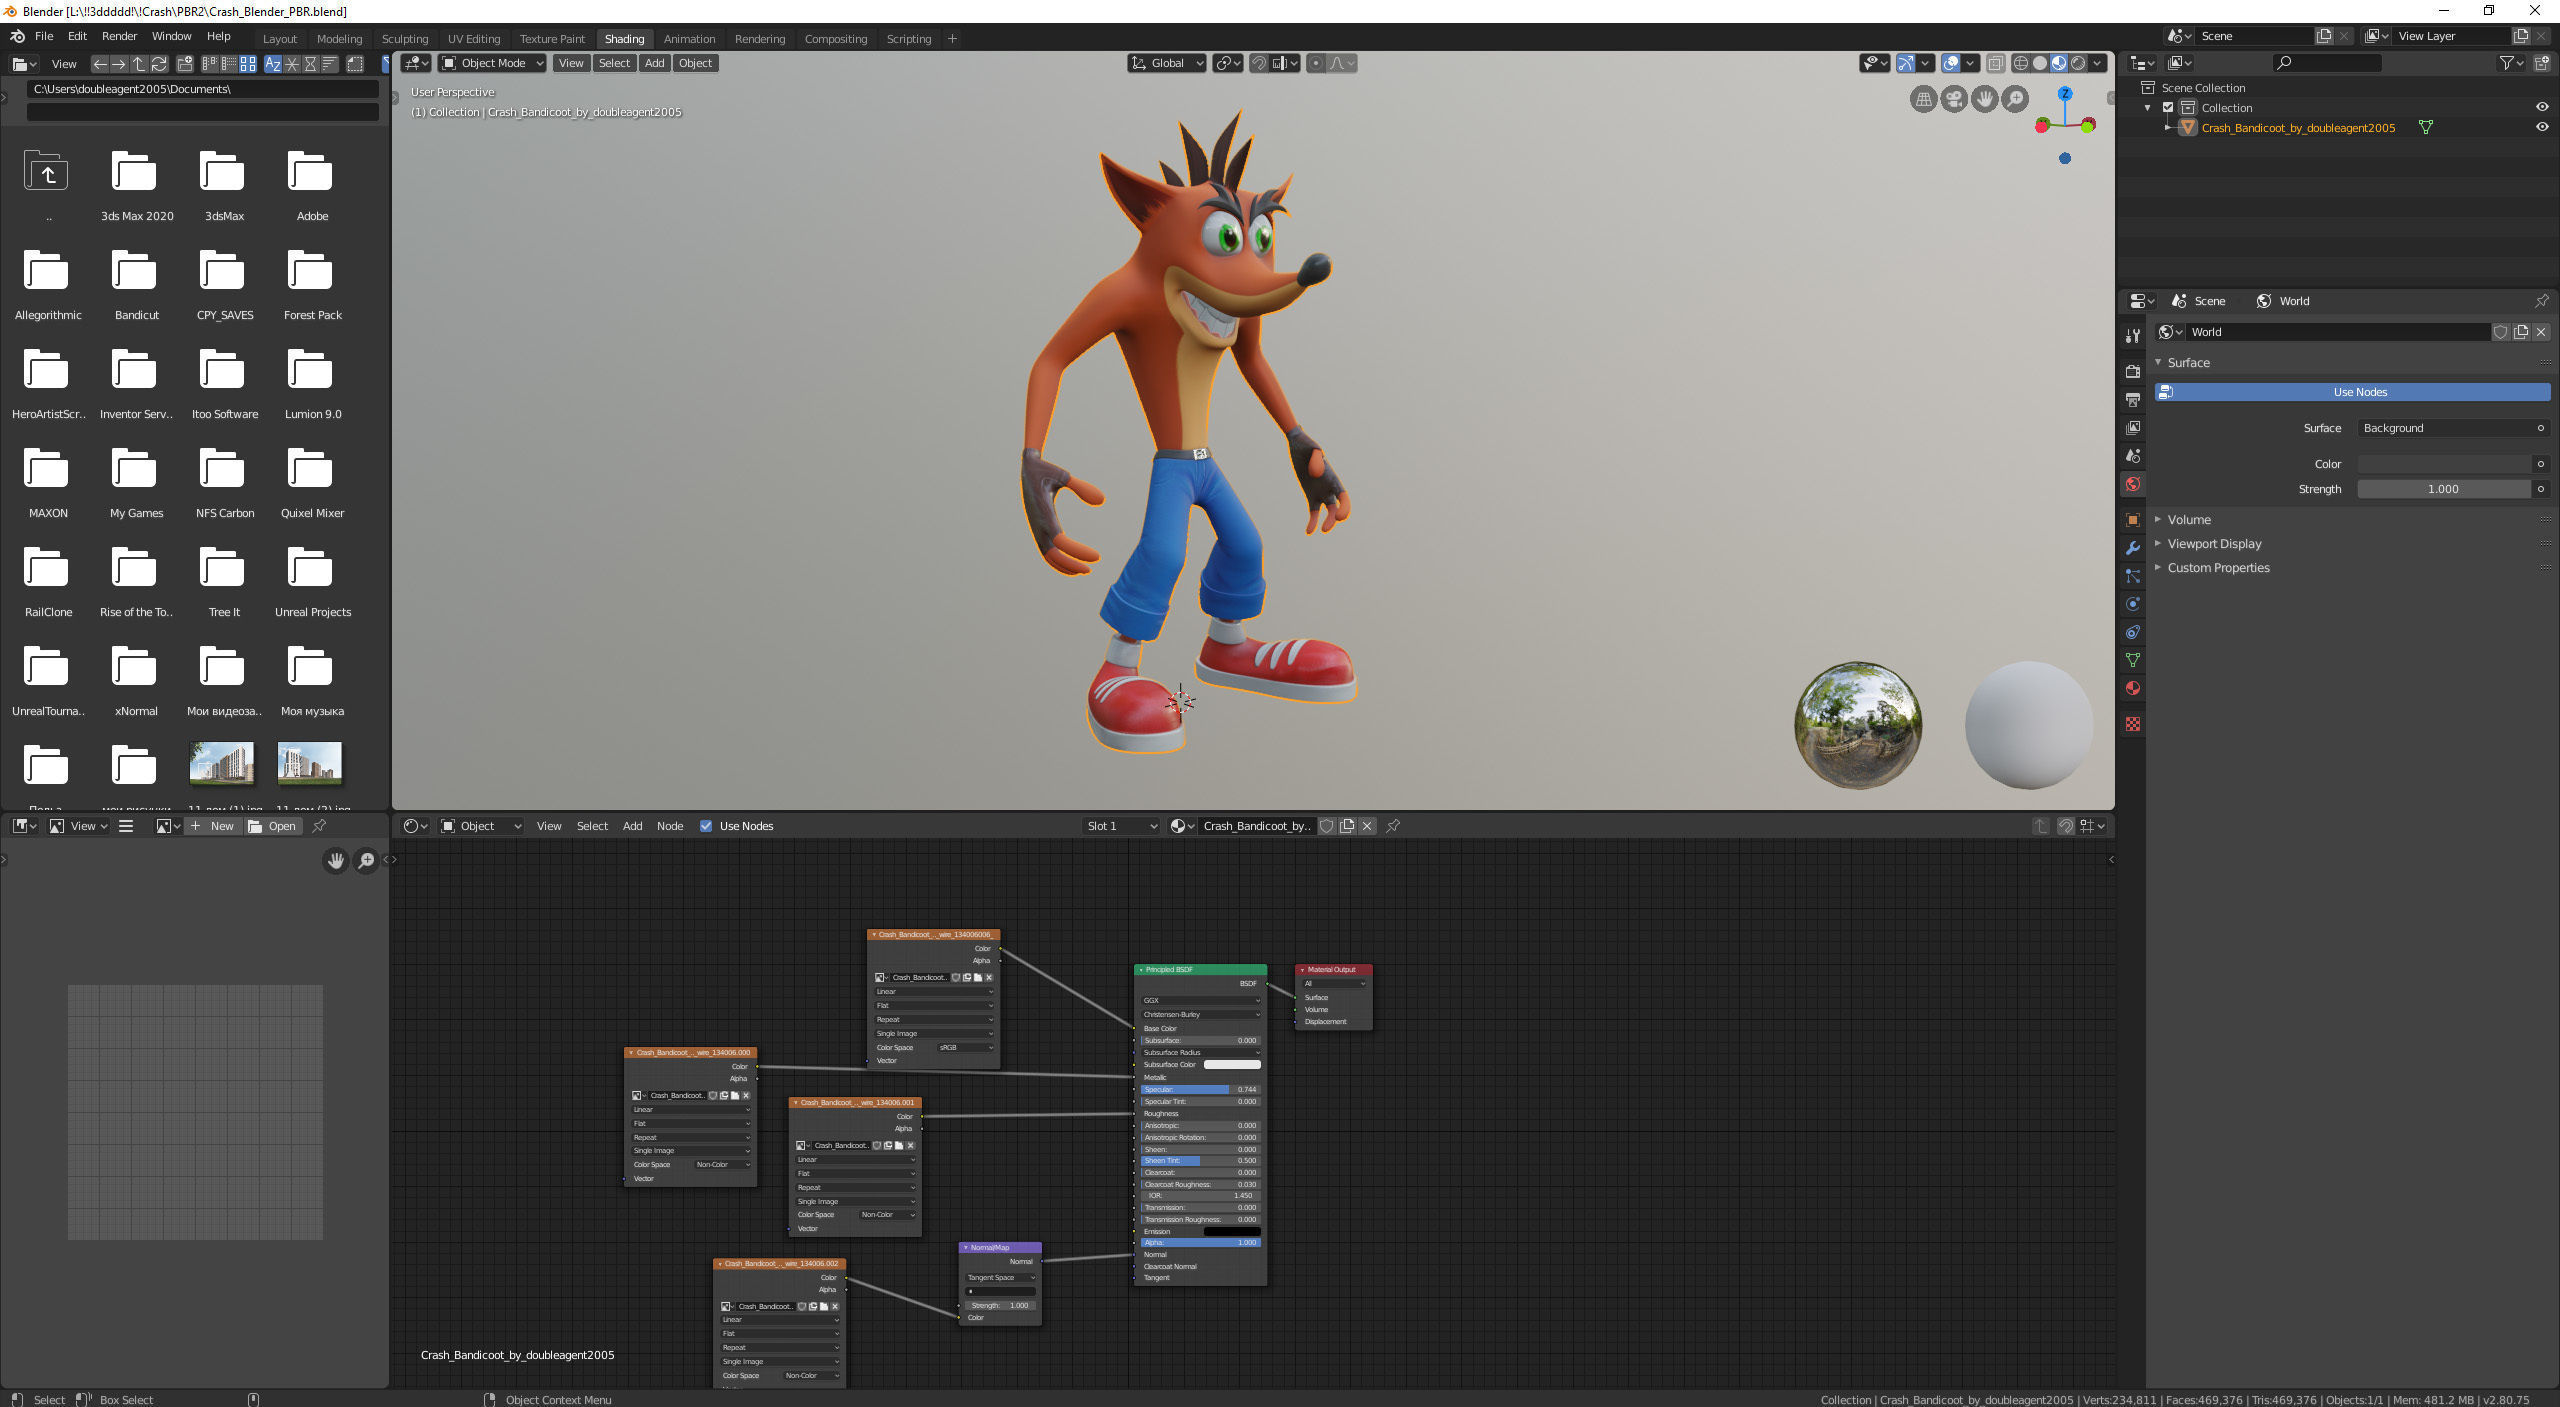Screen dimensions: 2560x1407
Task: Open viewport shading options dropdown arrow
Action: (2098, 63)
